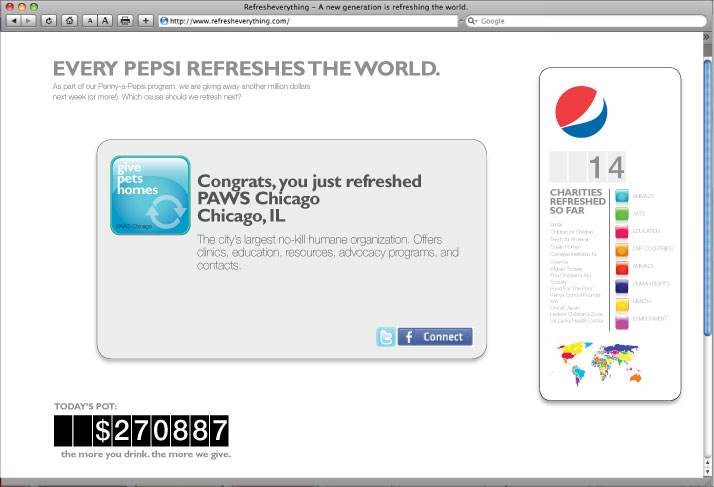Click the ENVIRONMENT category label

coord(650,318)
